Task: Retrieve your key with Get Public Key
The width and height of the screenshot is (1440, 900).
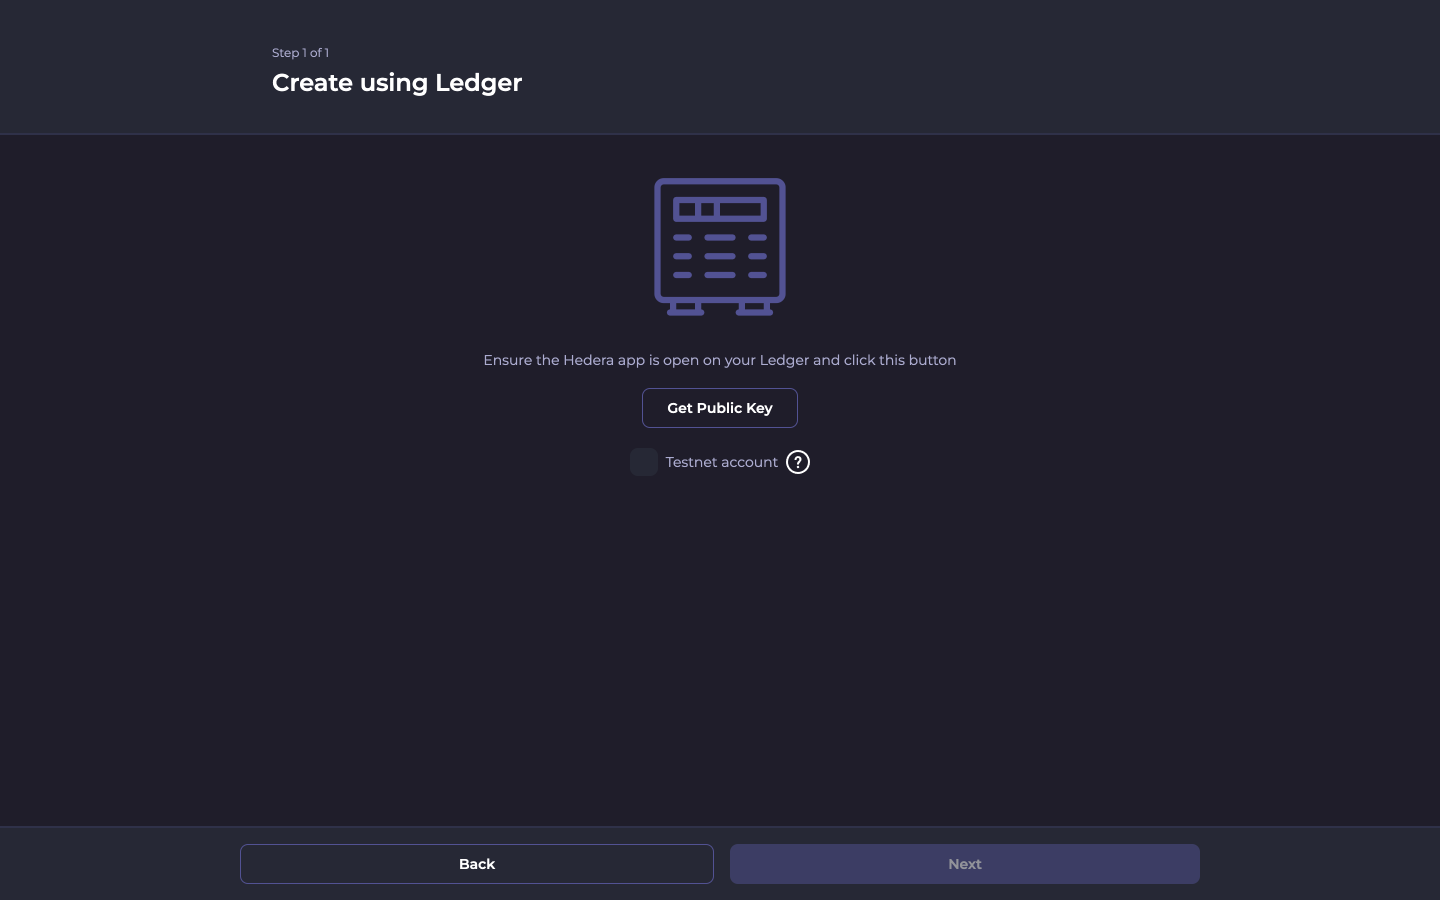Action: [719, 408]
